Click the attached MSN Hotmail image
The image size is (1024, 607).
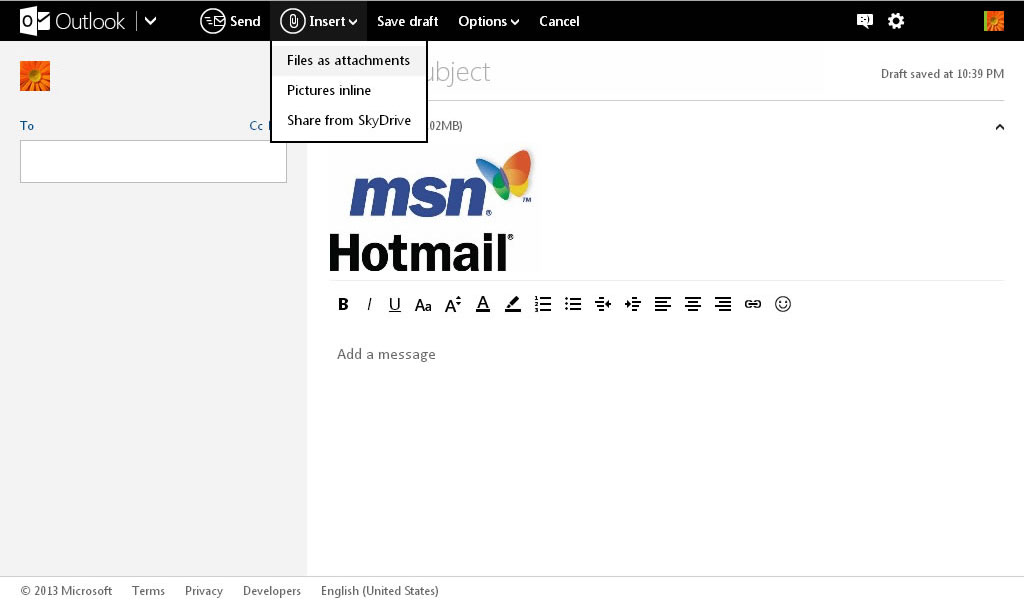tap(432, 210)
